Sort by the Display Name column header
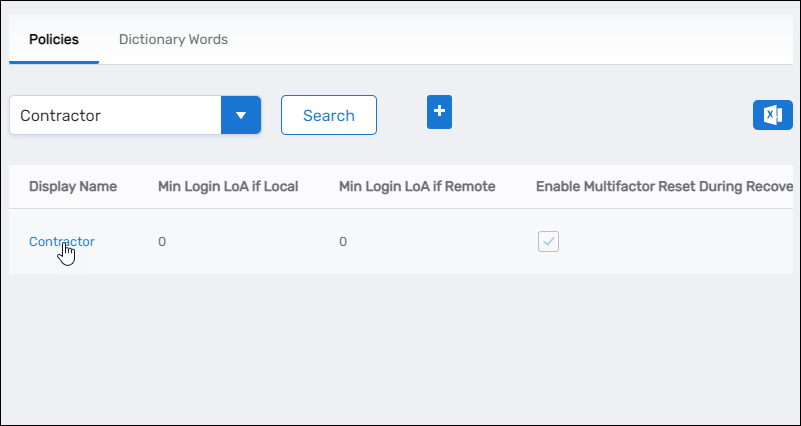This screenshot has width=801, height=426. click(x=73, y=186)
